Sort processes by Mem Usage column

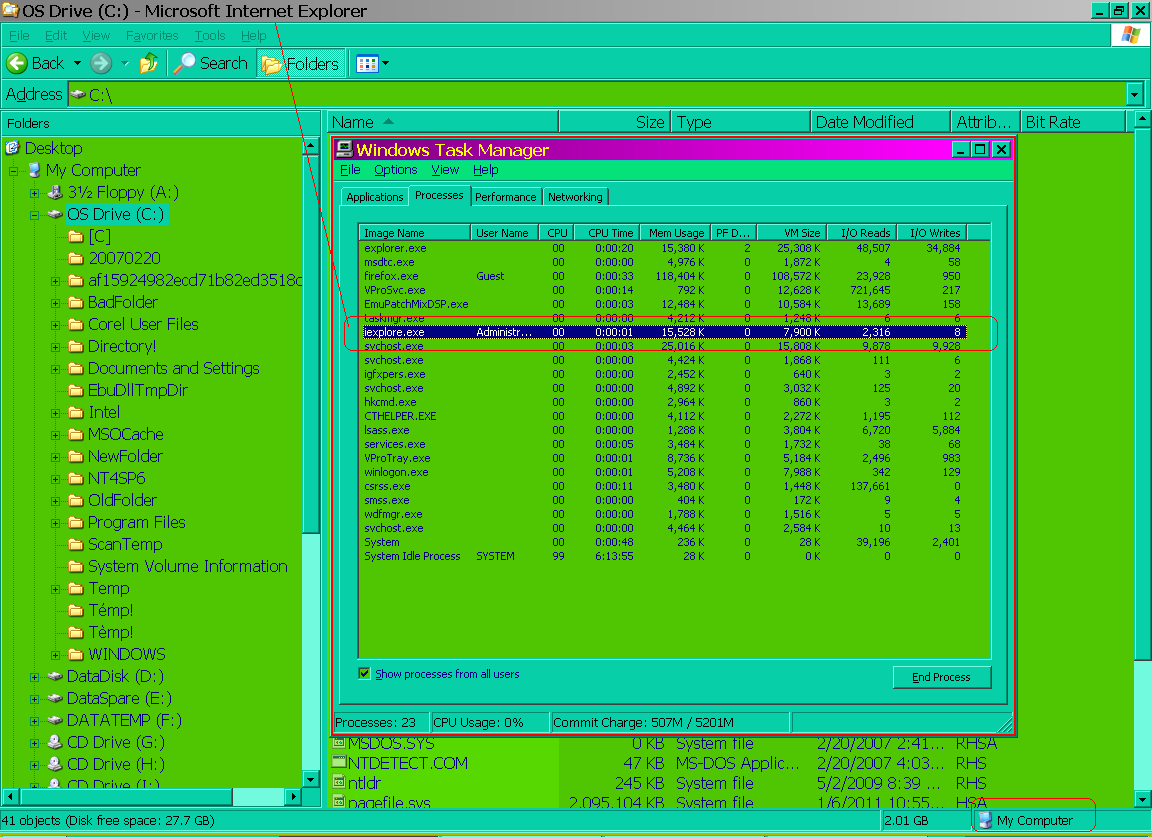pos(675,233)
